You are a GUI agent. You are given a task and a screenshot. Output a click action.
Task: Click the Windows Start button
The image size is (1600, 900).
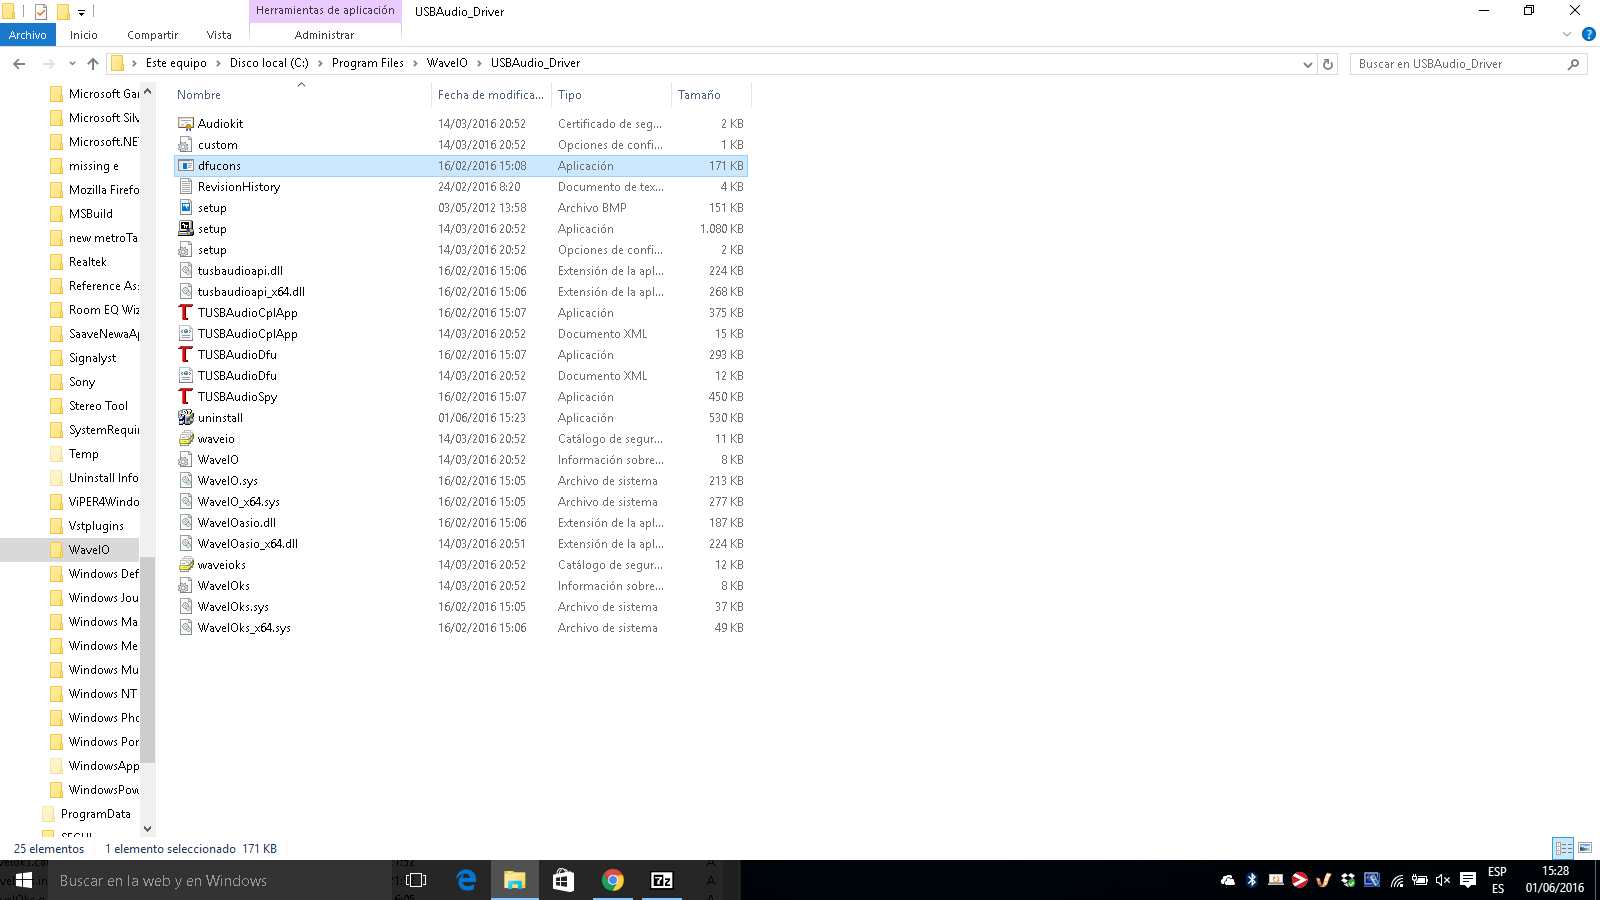pyautogui.click(x=24, y=880)
